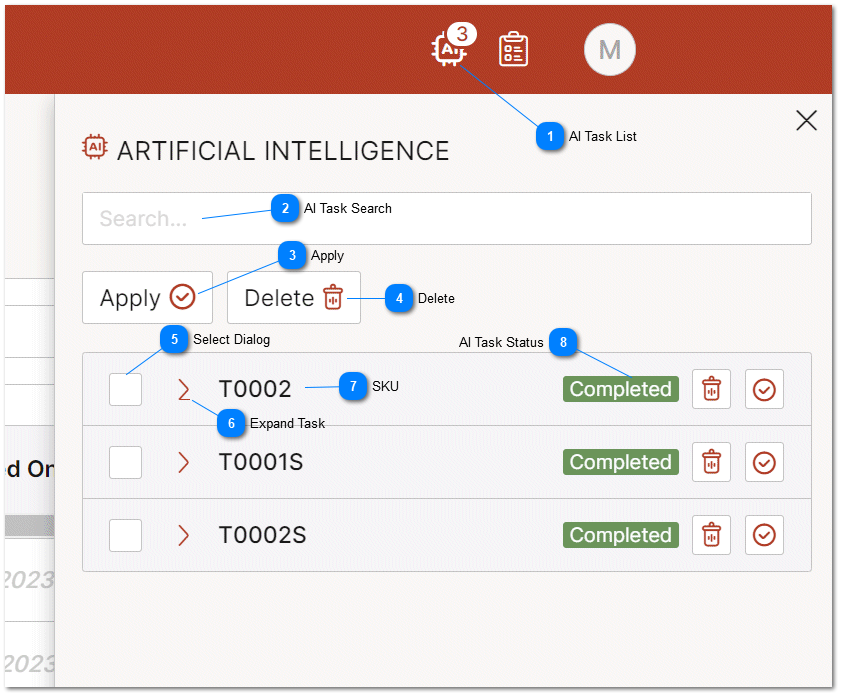Expand the T0002S task chevron

(182, 535)
